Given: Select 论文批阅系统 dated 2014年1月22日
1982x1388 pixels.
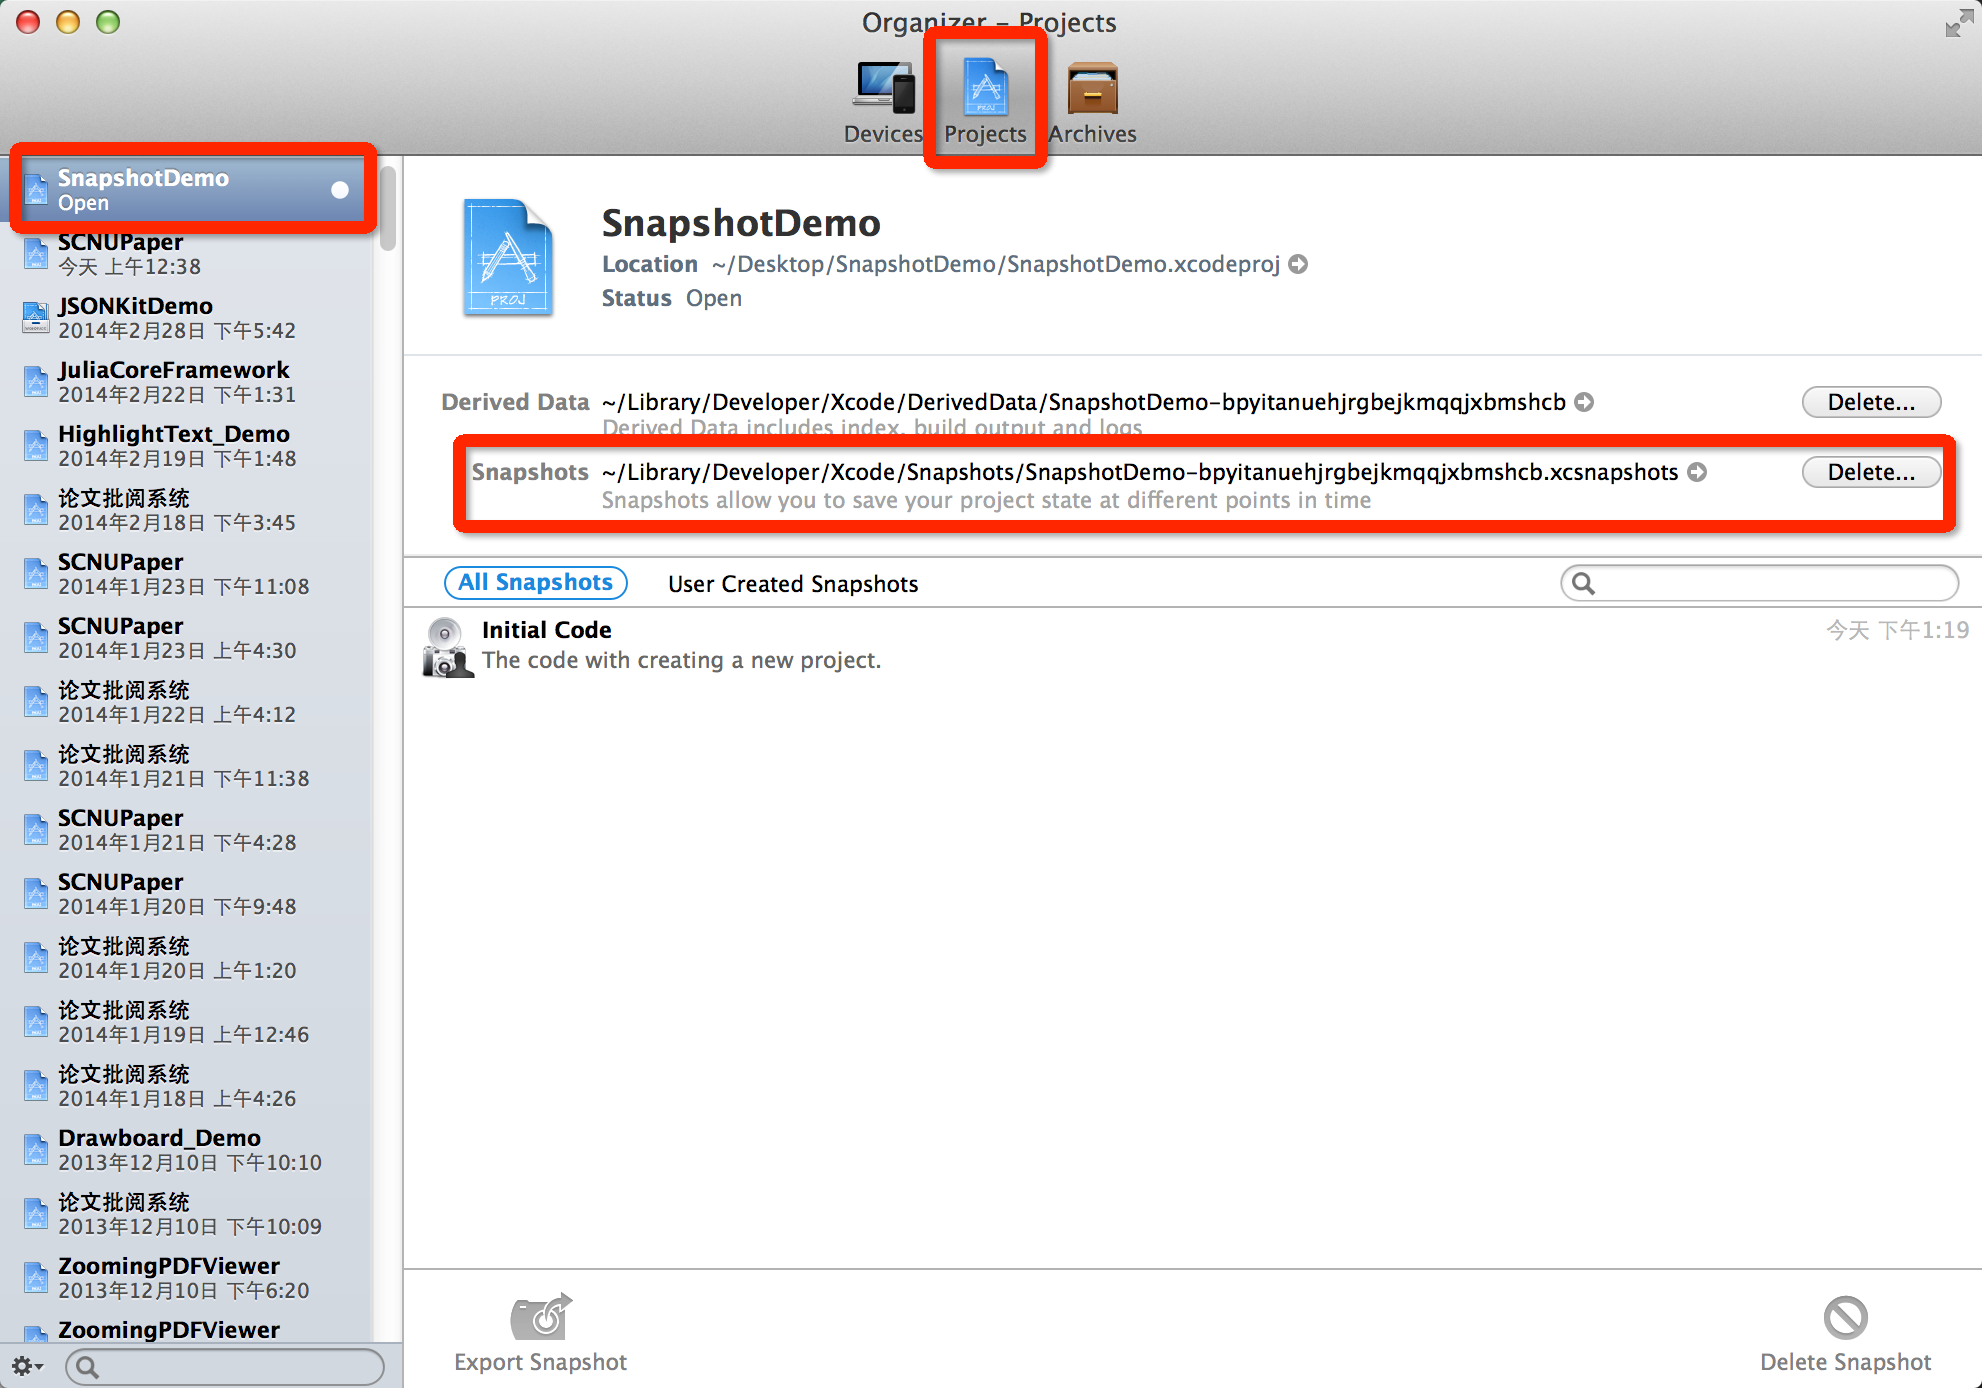Looking at the screenshot, I should click(188, 702).
